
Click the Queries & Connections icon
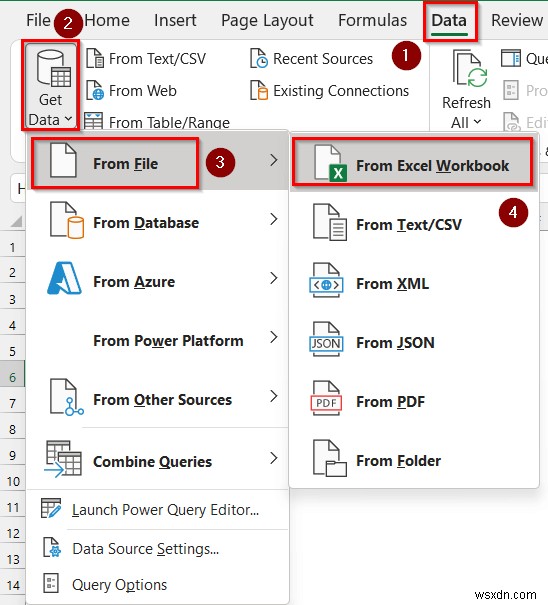coord(511,59)
